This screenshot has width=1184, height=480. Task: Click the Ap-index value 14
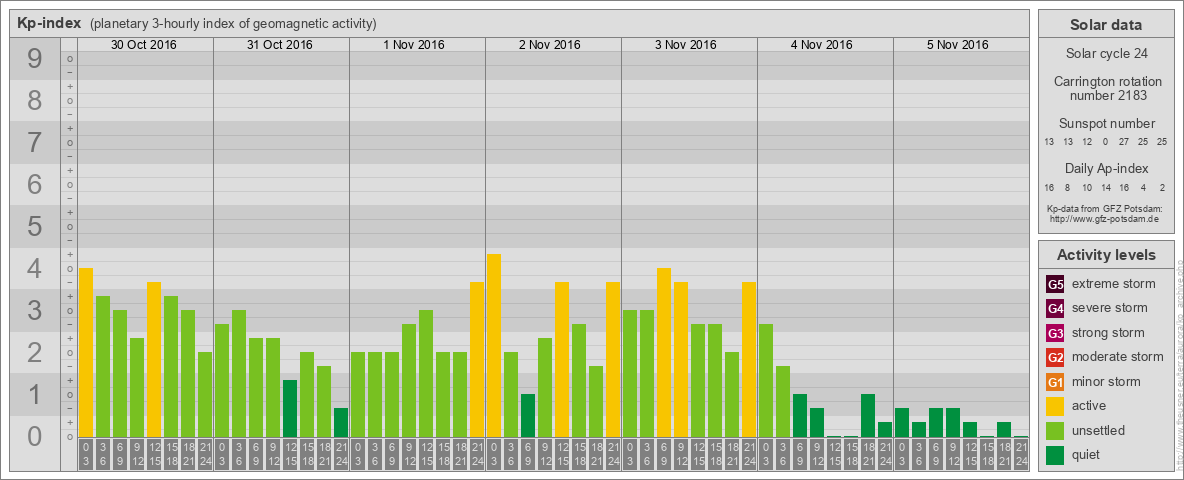tap(1105, 187)
